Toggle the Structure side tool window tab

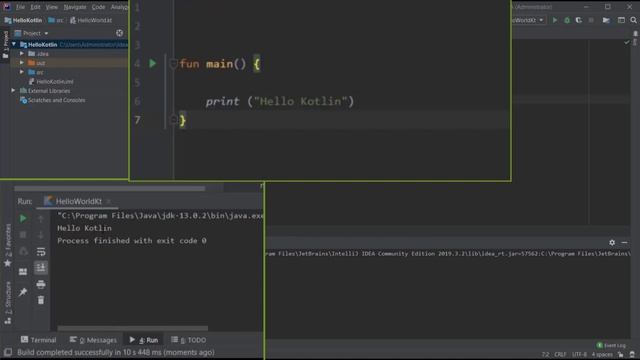8,303
